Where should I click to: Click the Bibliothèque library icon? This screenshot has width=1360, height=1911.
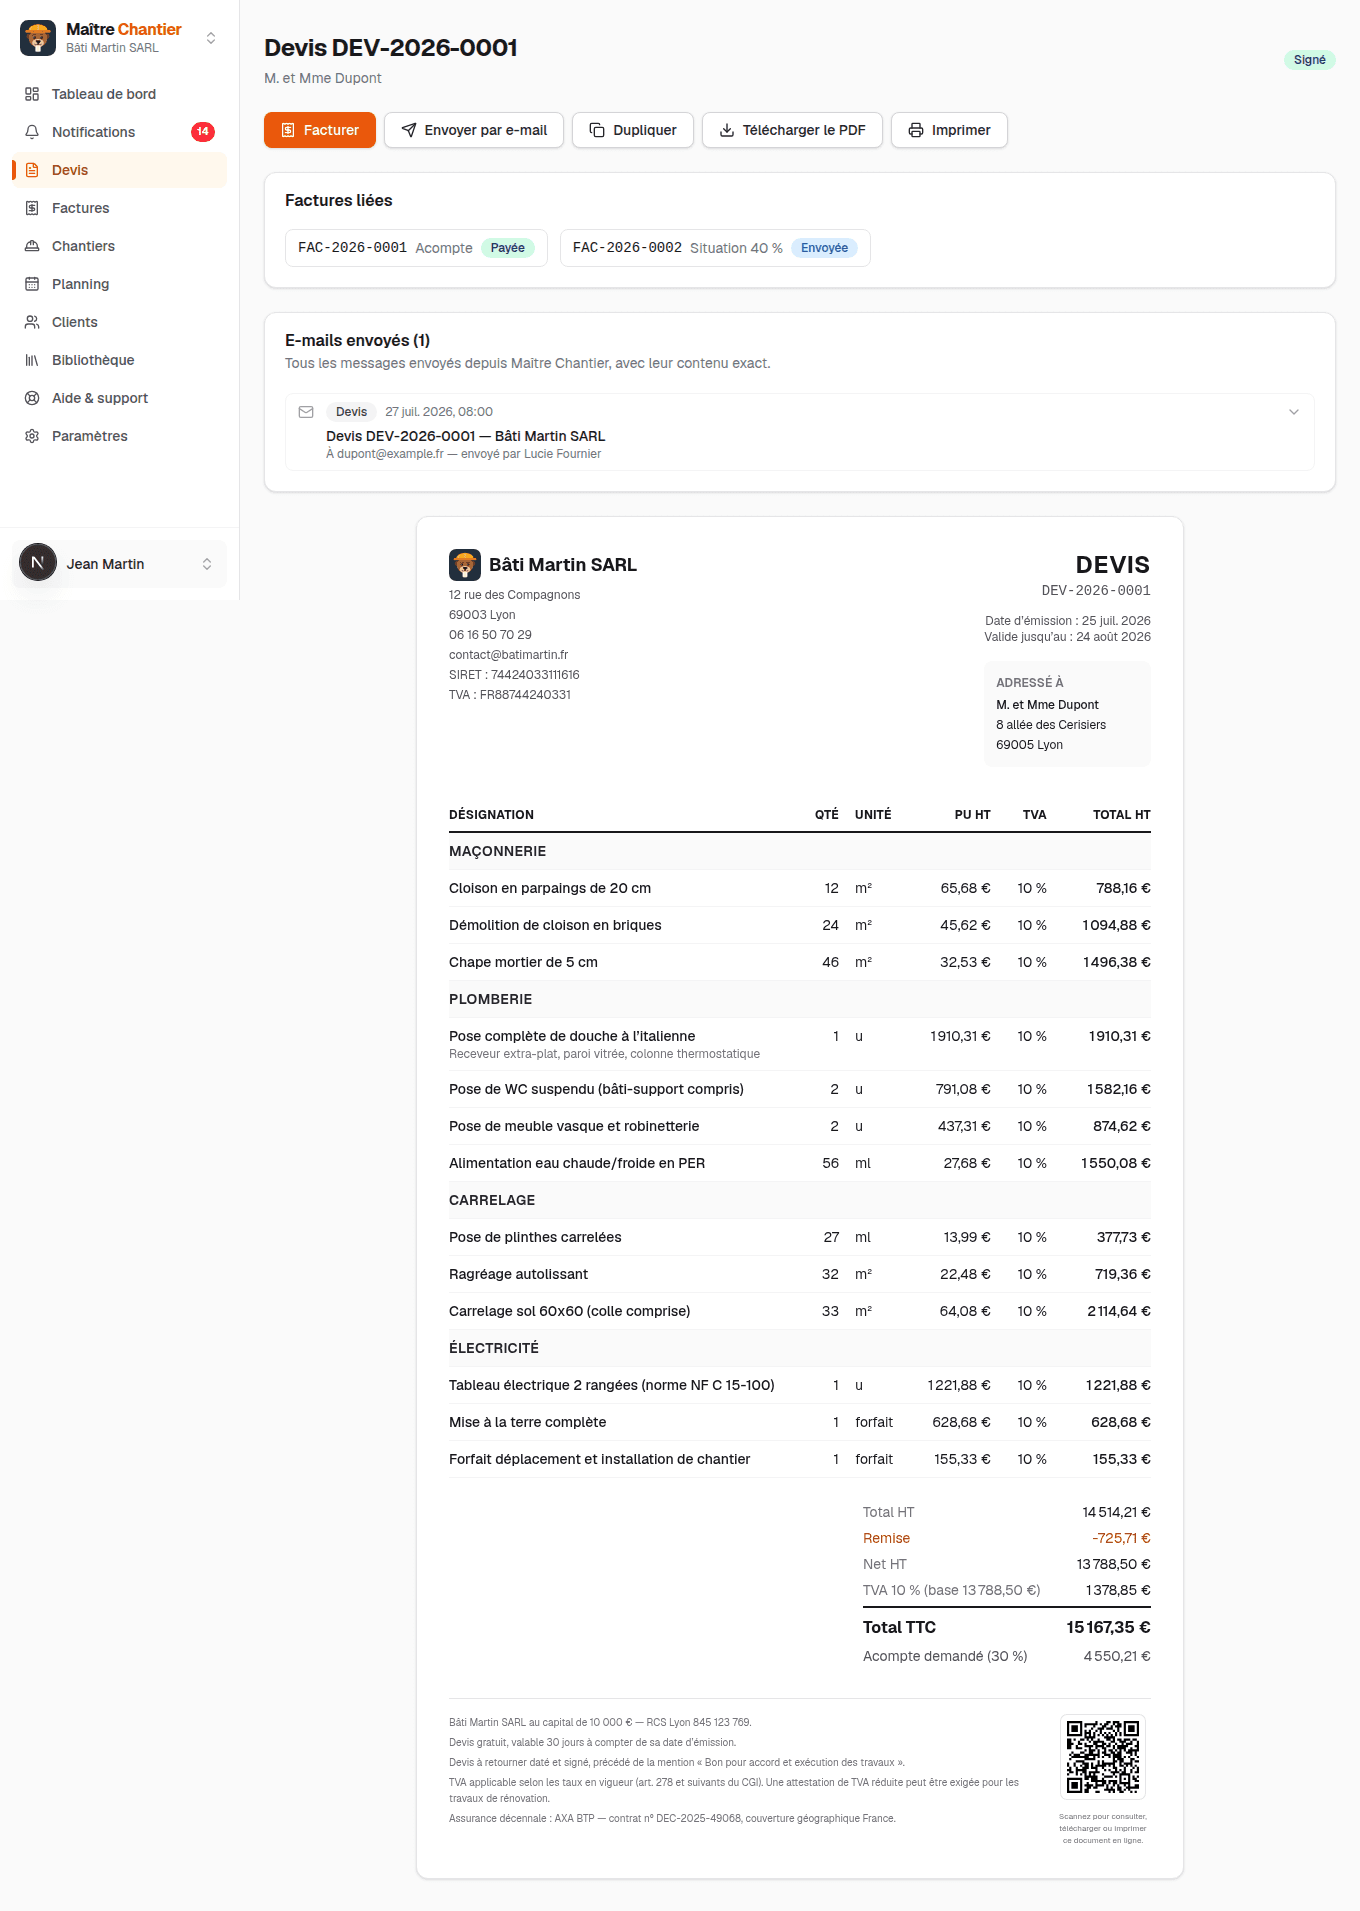point(32,360)
